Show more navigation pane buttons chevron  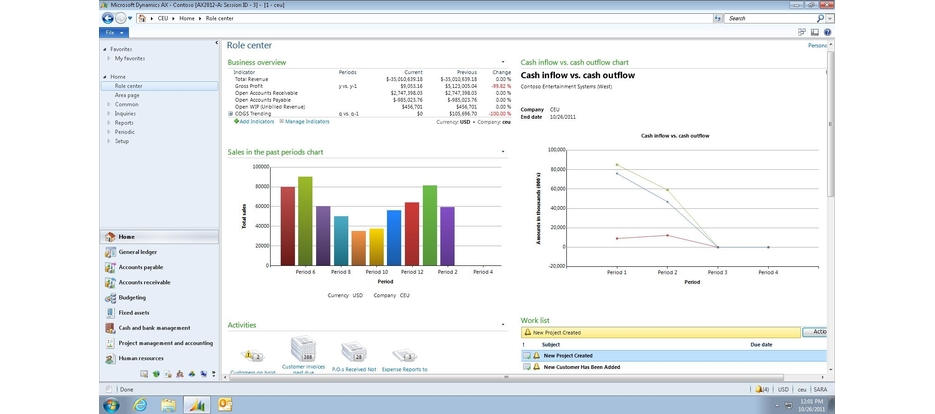pos(213,374)
